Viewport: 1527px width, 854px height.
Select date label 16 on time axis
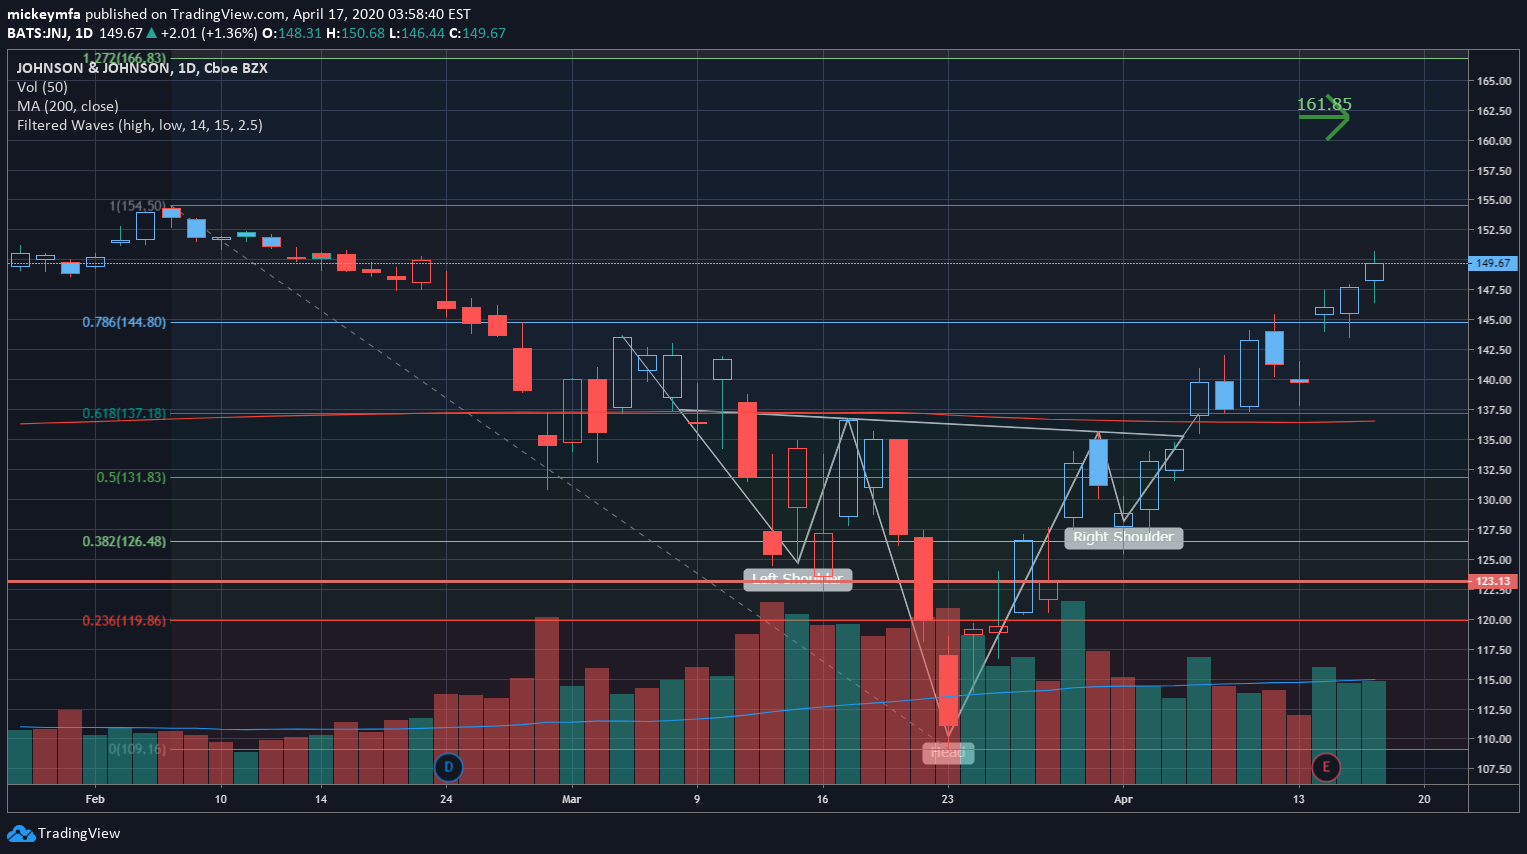[822, 799]
